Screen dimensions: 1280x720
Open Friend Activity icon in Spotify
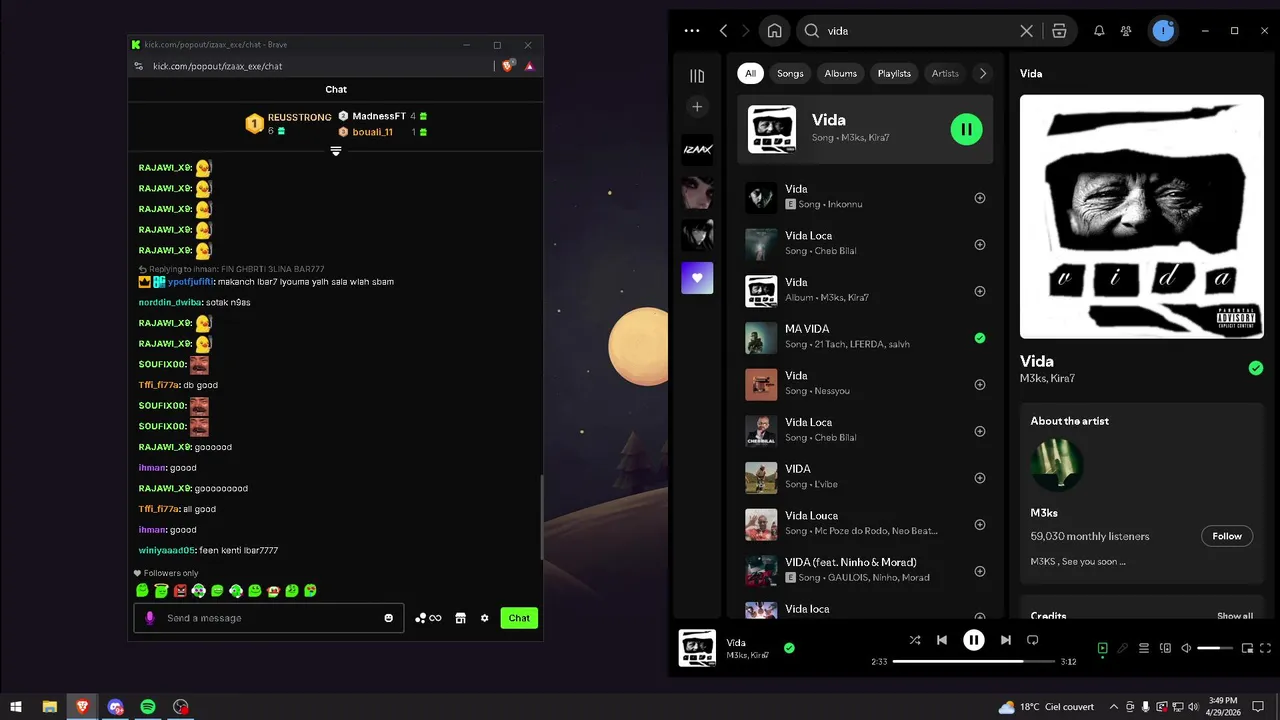pyautogui.click(x=1126, y=31)
